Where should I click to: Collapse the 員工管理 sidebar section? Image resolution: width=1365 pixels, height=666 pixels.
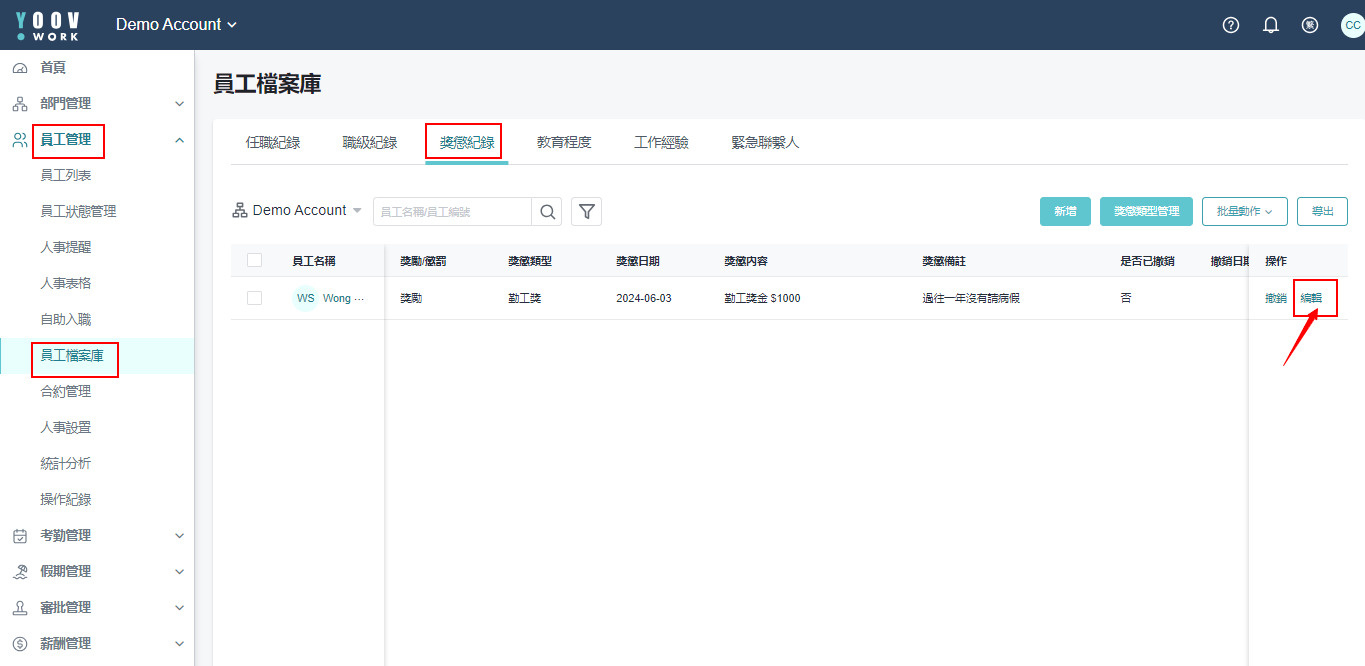pyautogui.click(x=179, y=140)
